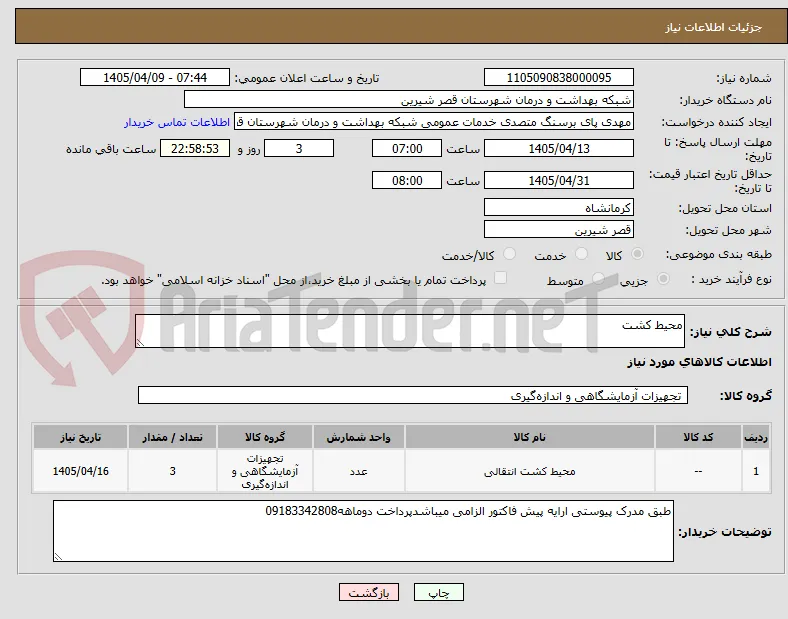Click the unit cell عدد

pyautogui.click(x=359, y=471)
